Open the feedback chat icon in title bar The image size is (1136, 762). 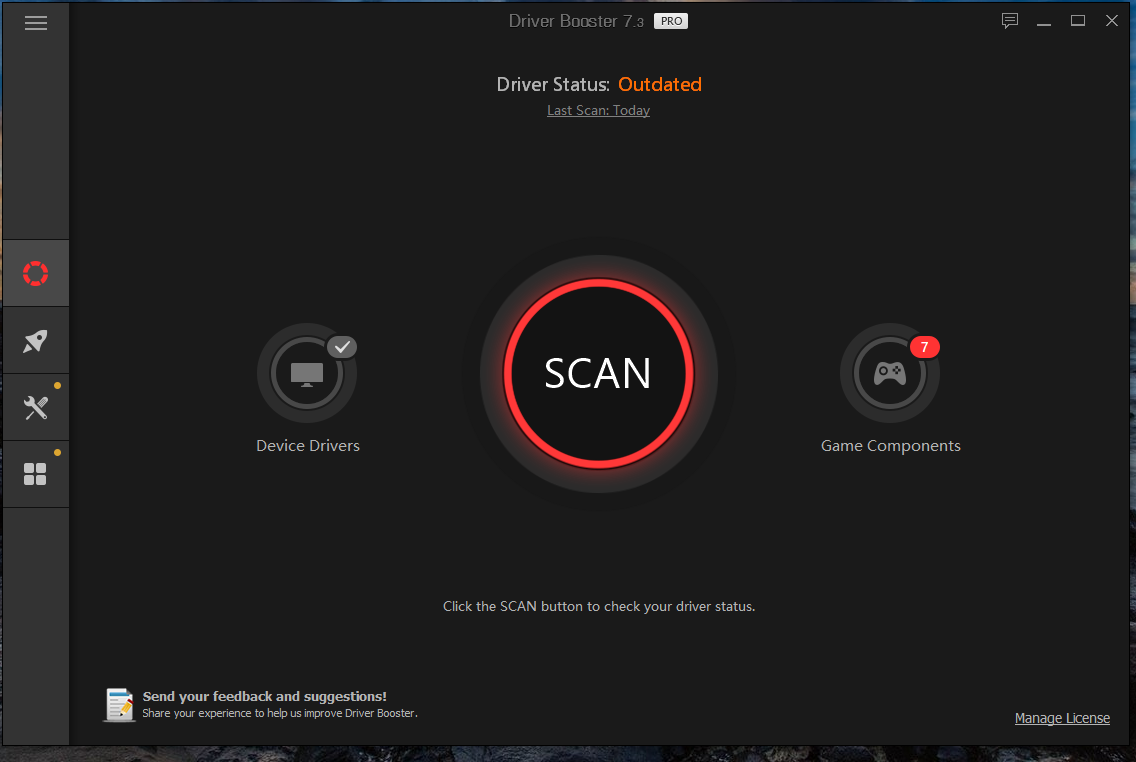[x=1009, y=20]
